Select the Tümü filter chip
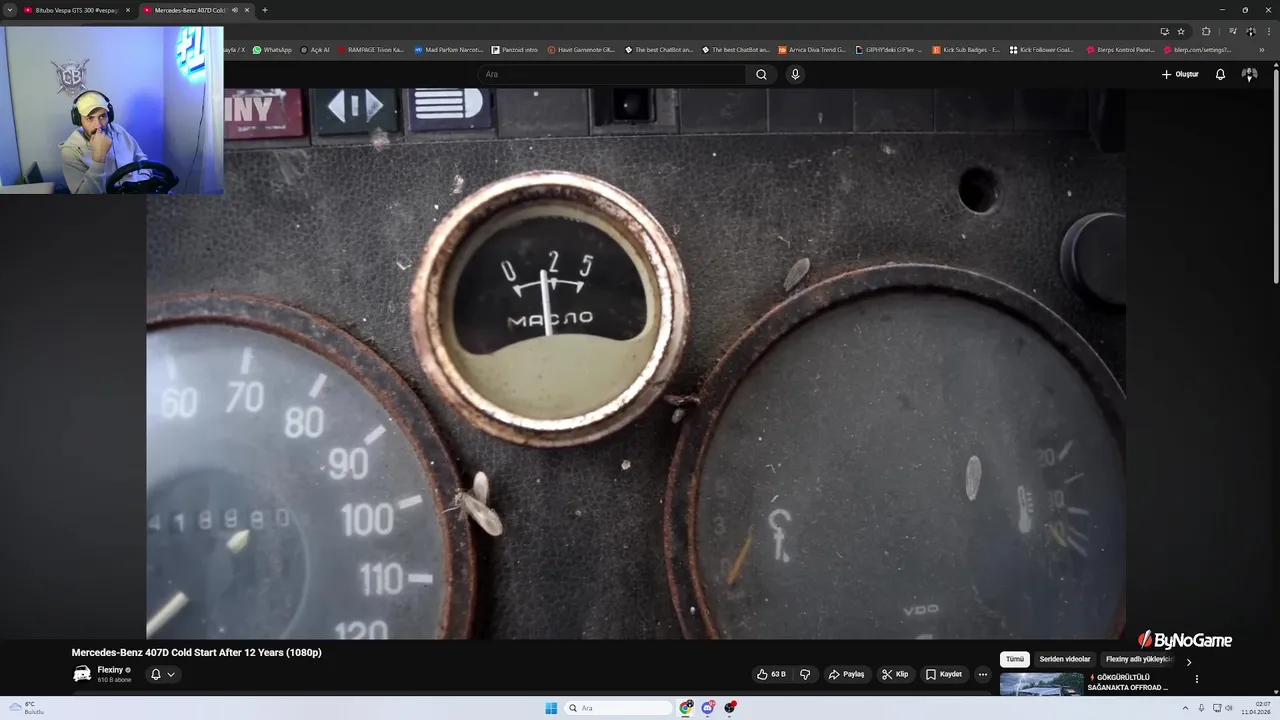The width and height of the screenshot is (1280, 720). (x=1015, y=659)
